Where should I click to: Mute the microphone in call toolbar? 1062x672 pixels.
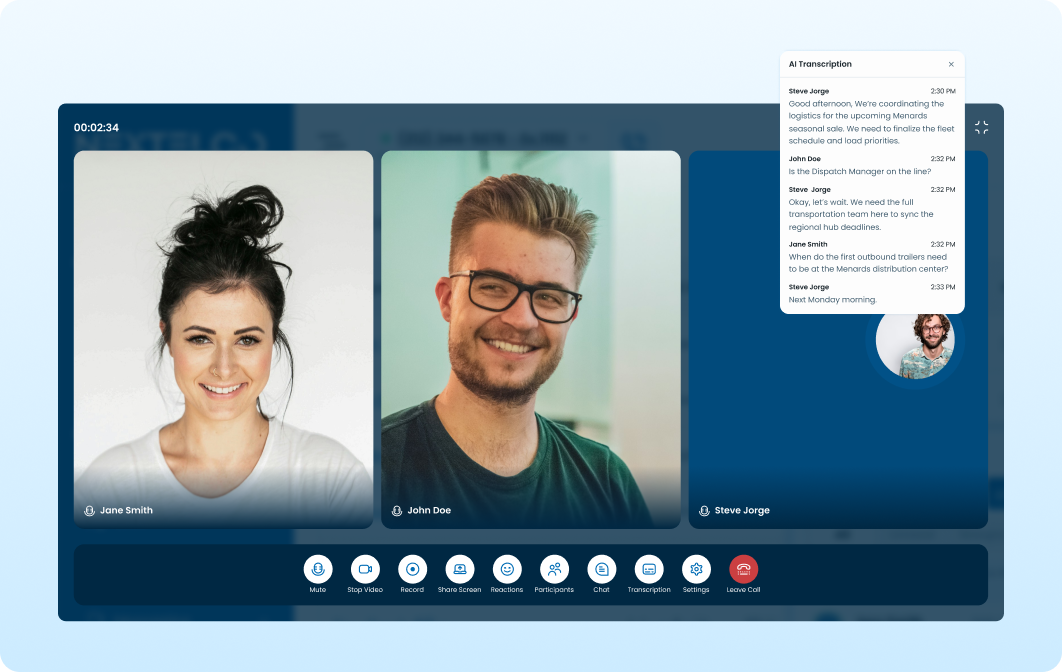coord(318,569)
